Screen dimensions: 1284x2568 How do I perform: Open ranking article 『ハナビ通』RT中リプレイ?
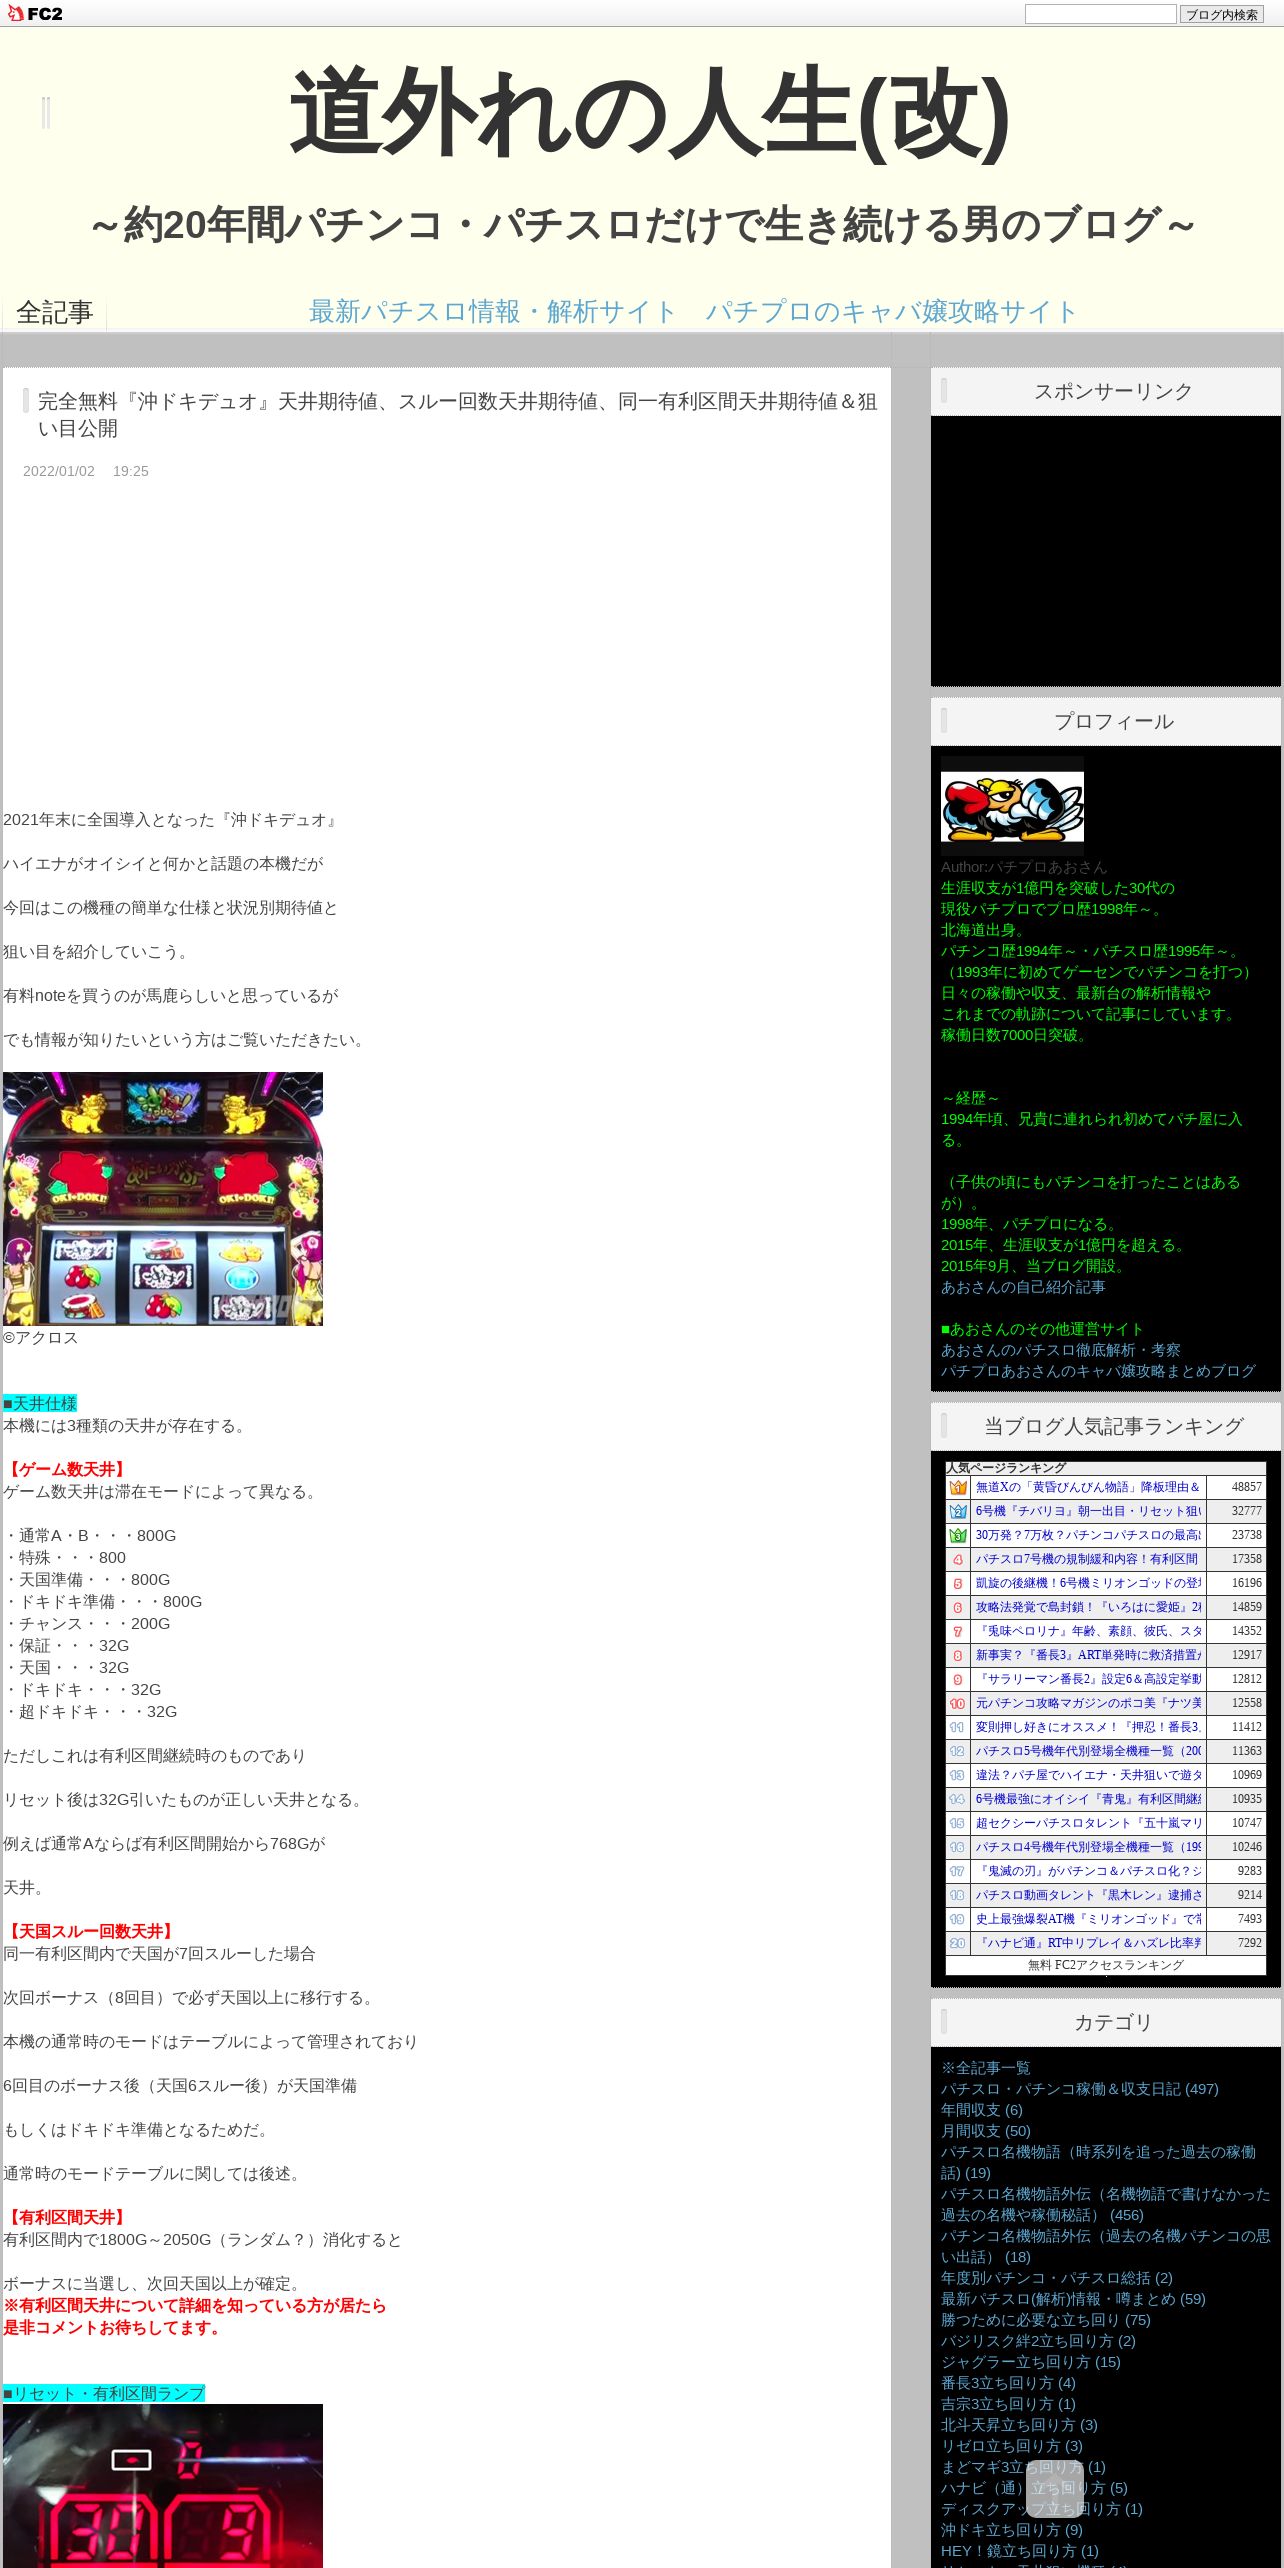(x=1088, y=1943)
